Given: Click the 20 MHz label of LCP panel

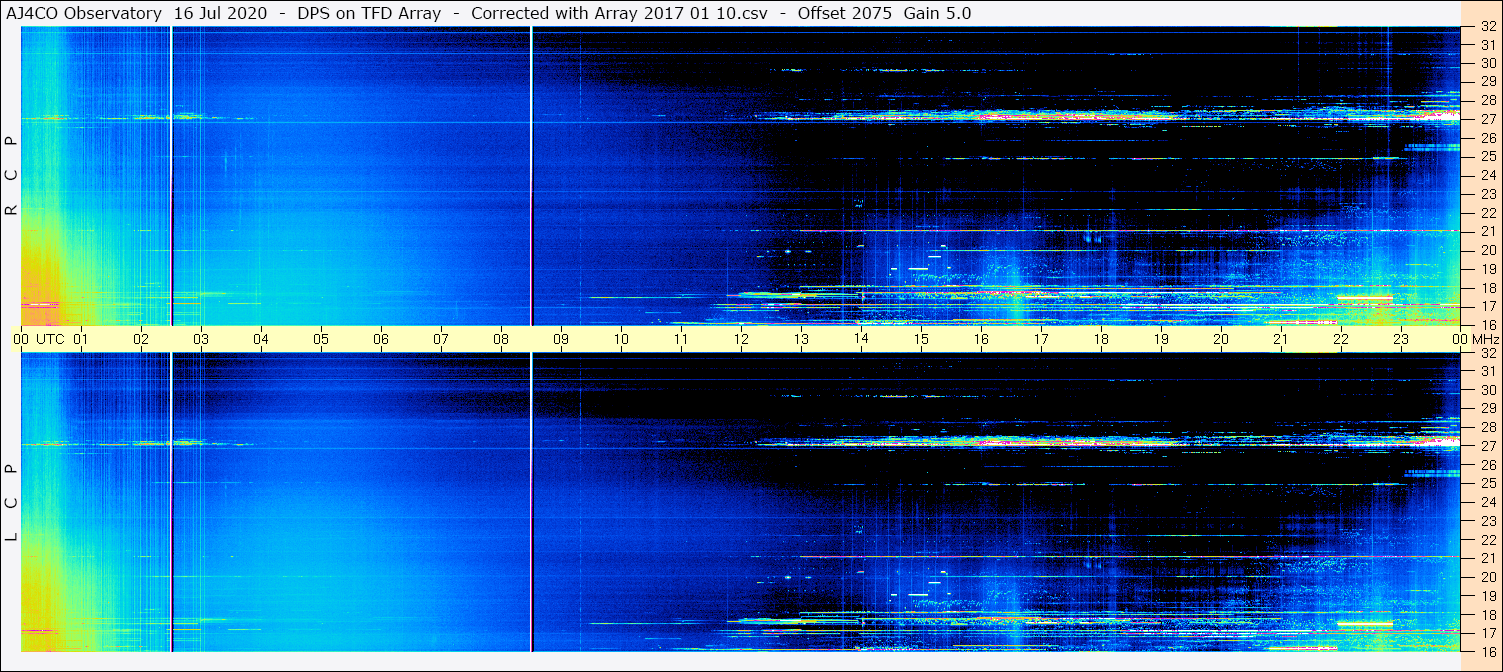Looking at the screenshot, I should tap(1487, 577).
